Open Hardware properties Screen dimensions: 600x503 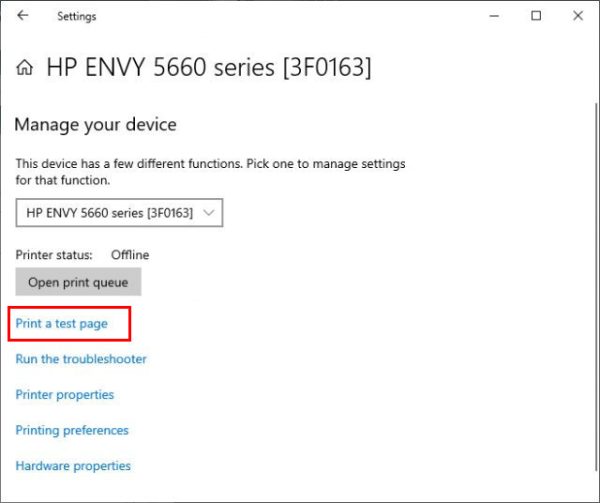73,466
